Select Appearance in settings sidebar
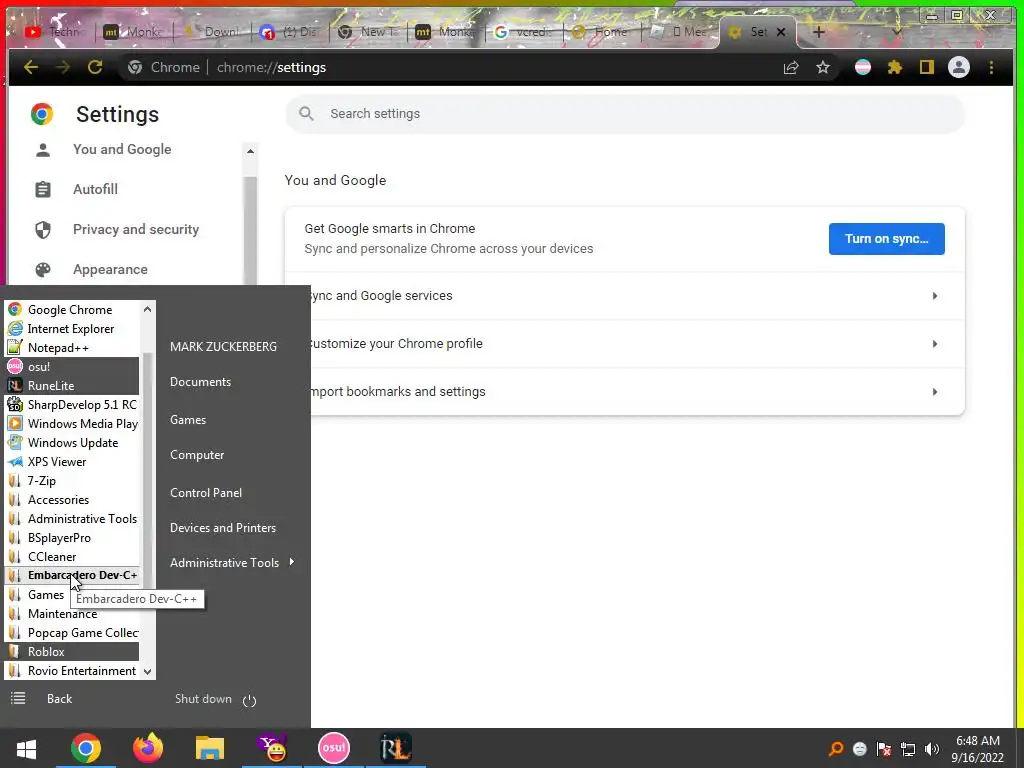This screenshot has width=1024, height=768. (110, 270)
